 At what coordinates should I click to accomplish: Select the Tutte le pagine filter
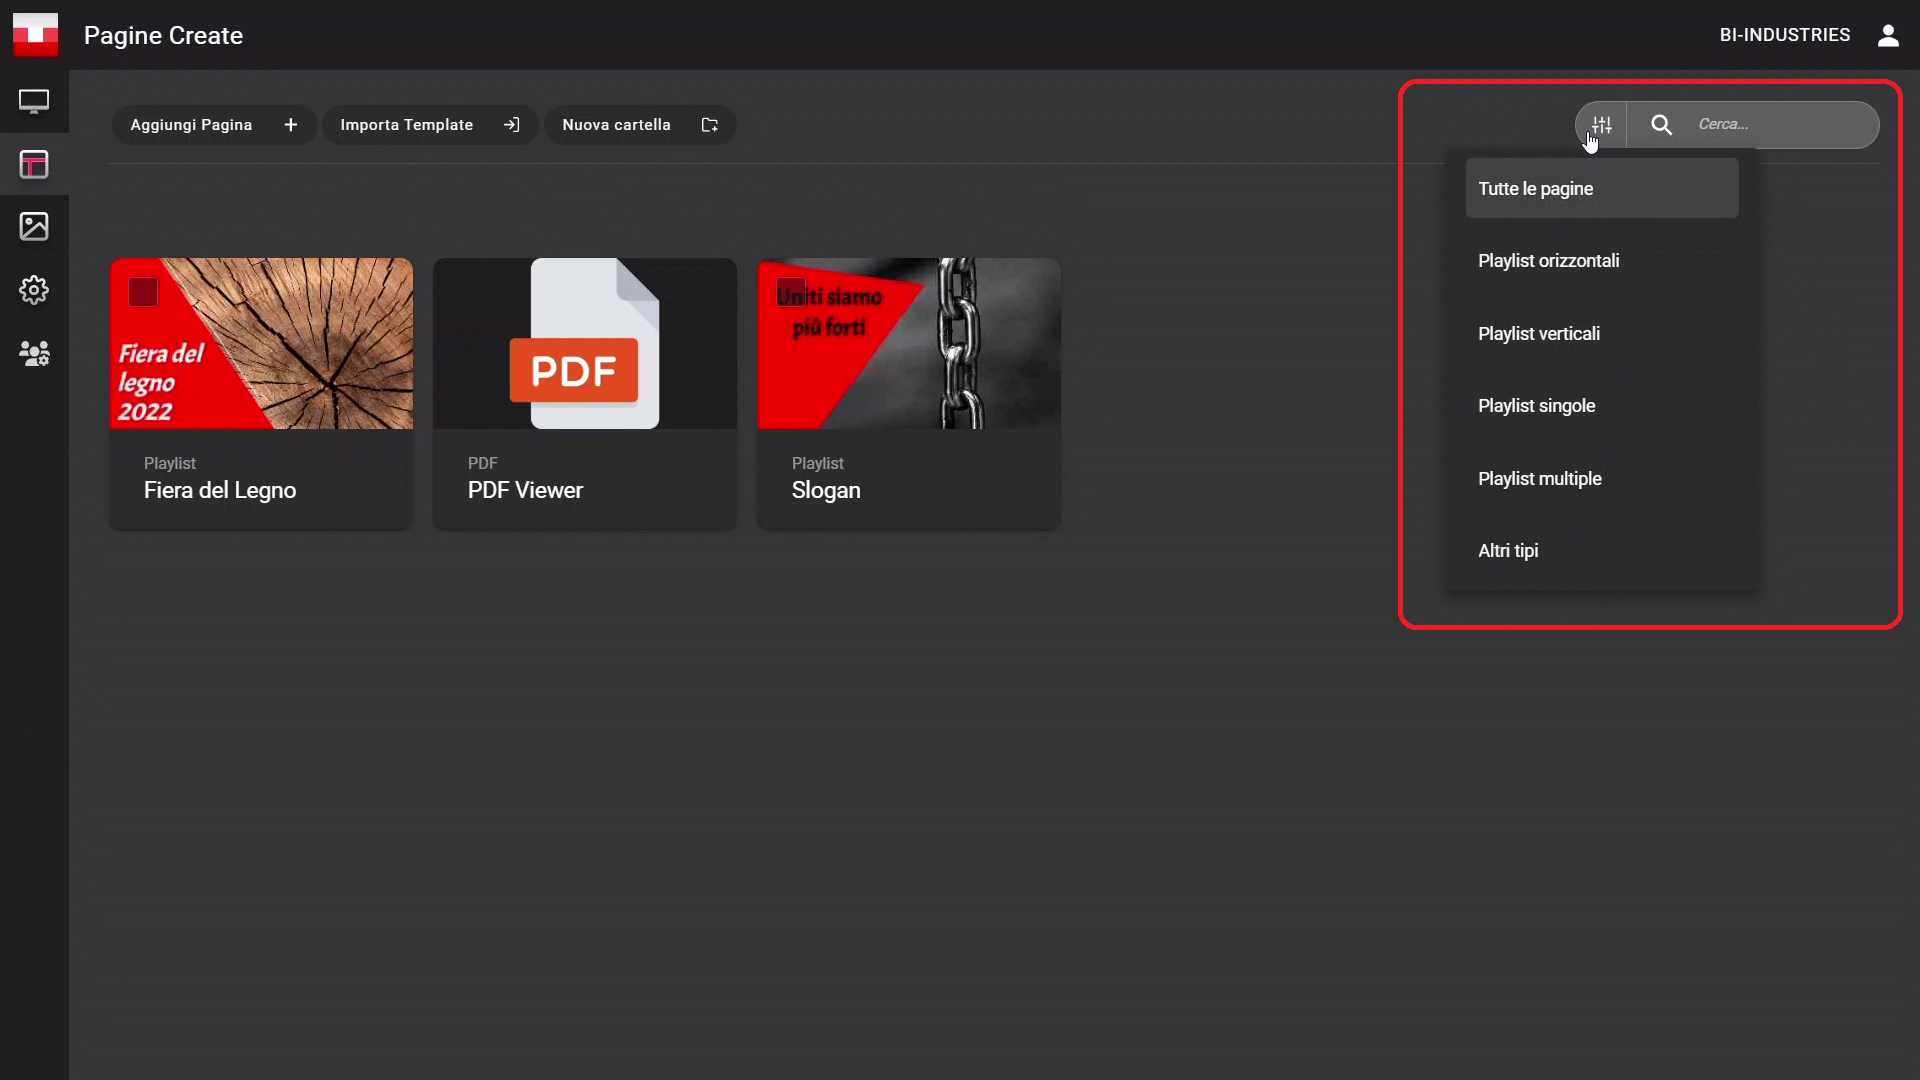[1601, 189]
